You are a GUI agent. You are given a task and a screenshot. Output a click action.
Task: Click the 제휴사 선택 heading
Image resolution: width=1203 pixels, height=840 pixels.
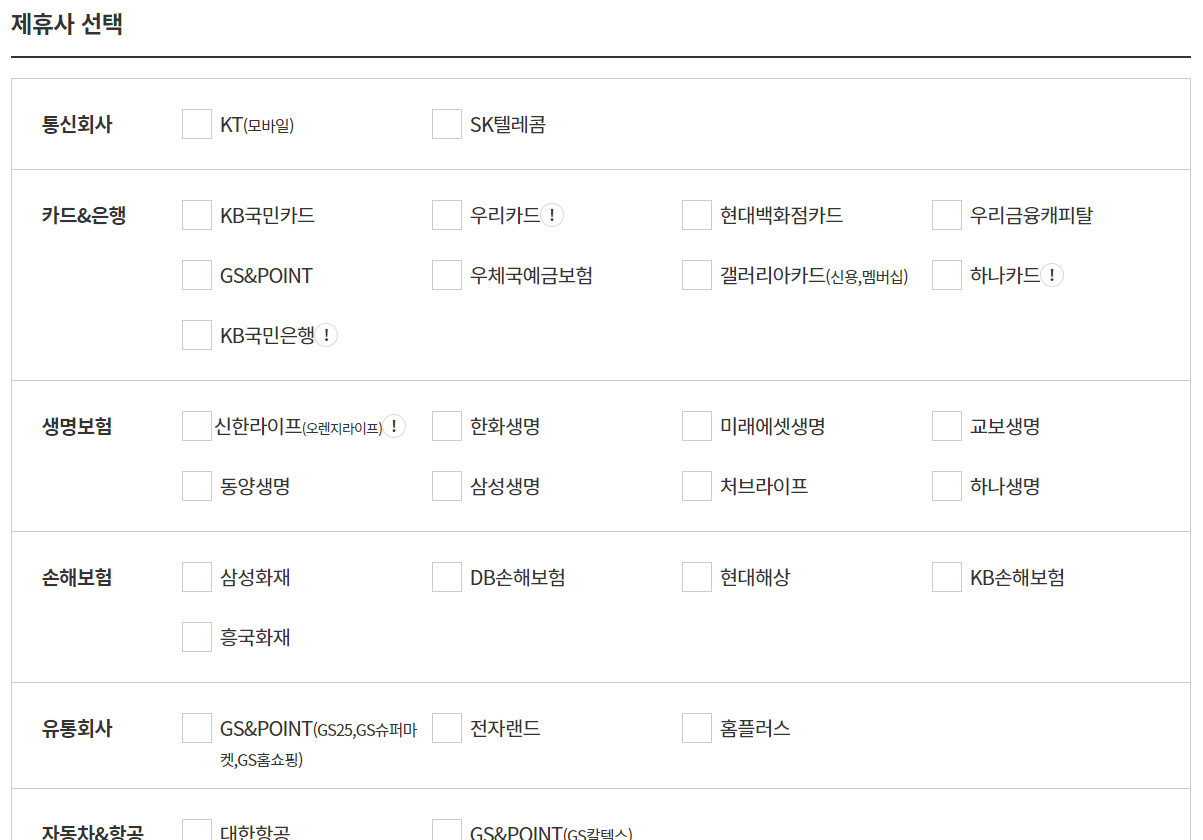(67, 24)
